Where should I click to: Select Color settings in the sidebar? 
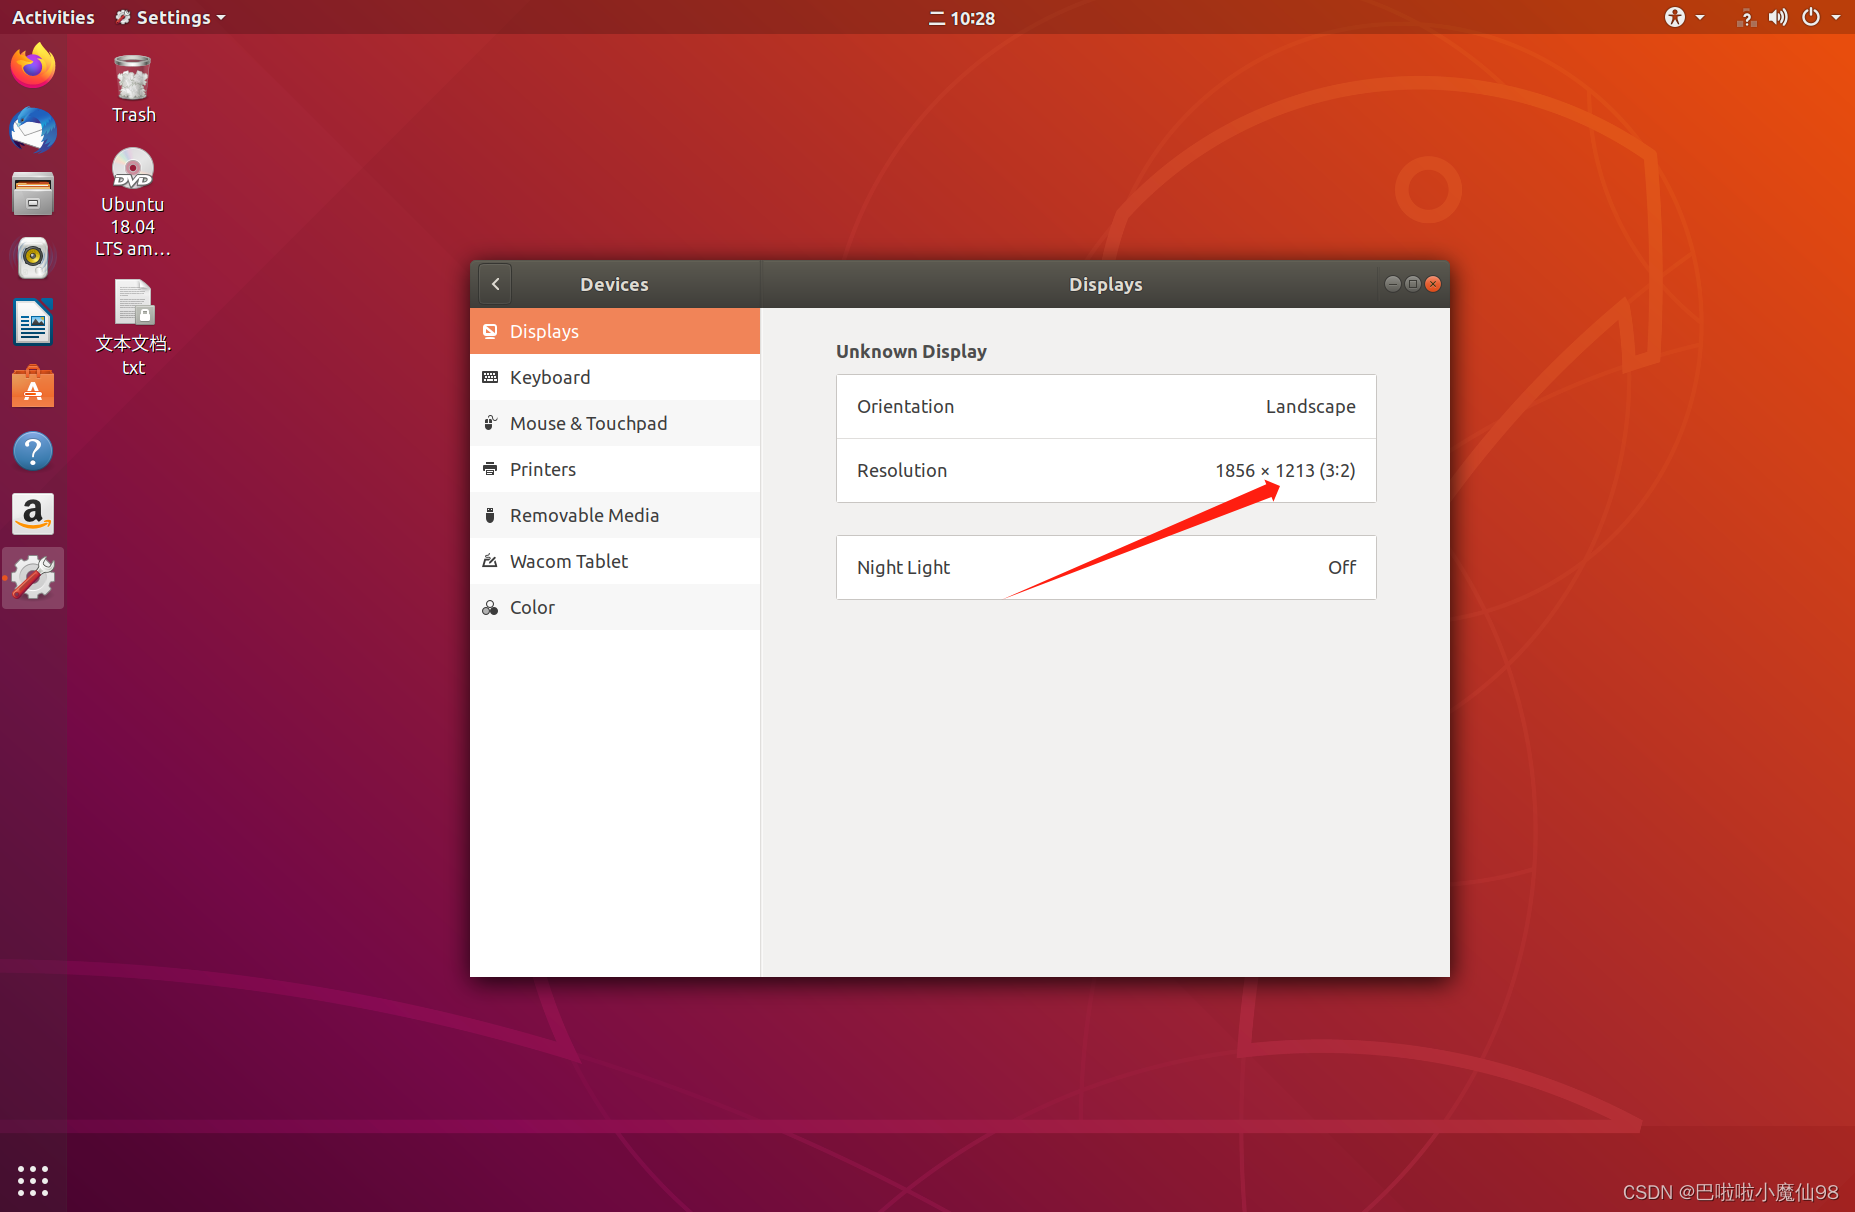531,607
